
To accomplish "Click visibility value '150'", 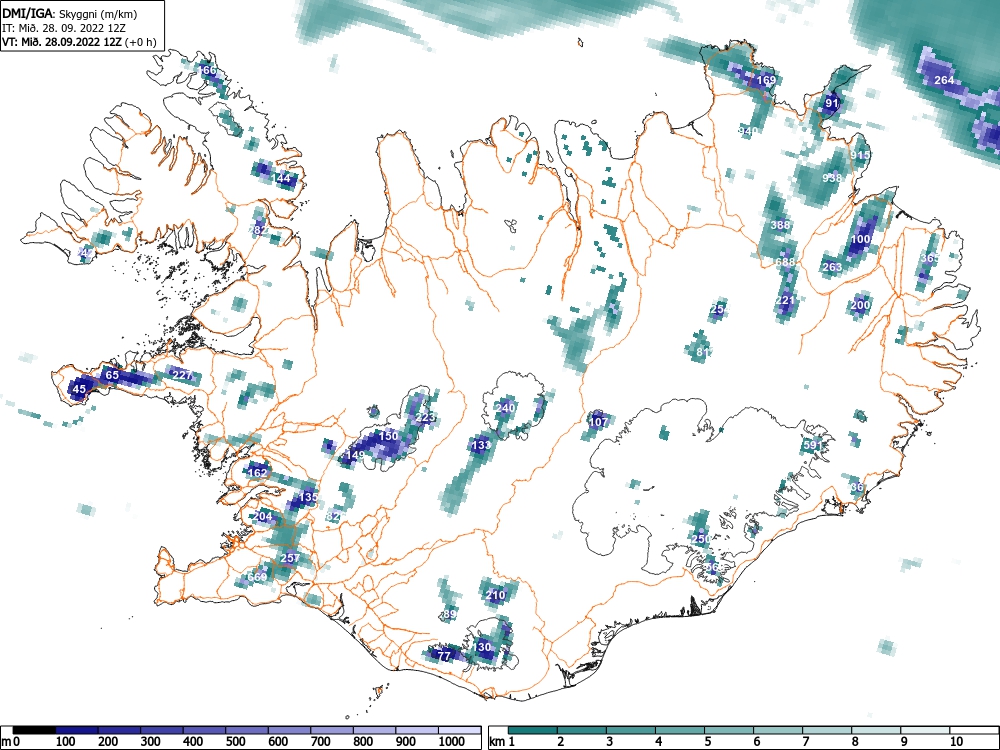I will click(388, 436).
